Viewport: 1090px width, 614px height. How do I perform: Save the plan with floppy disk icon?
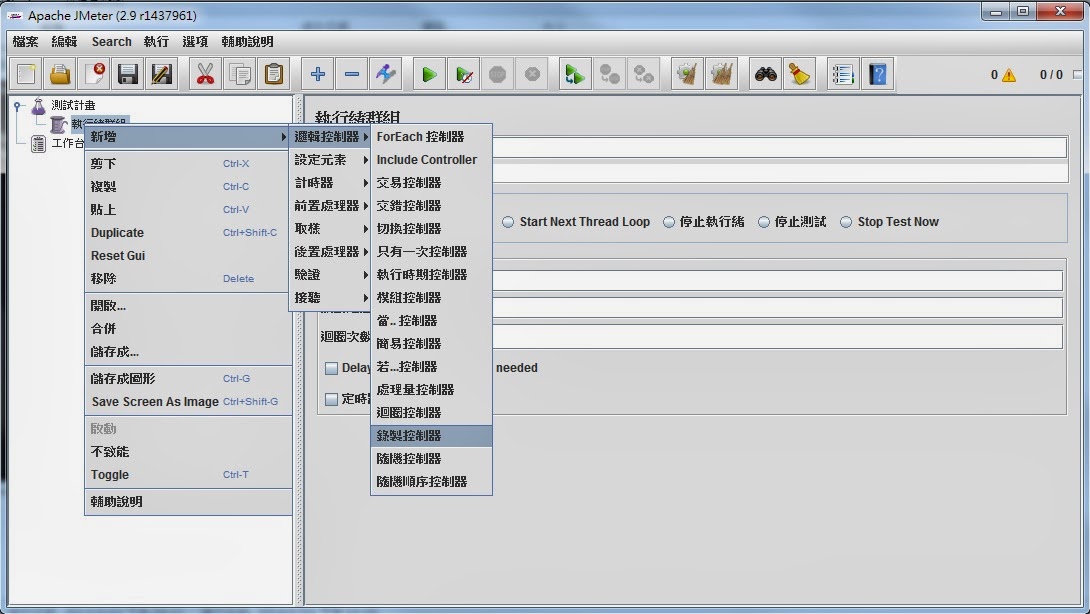tap(128, 74)
